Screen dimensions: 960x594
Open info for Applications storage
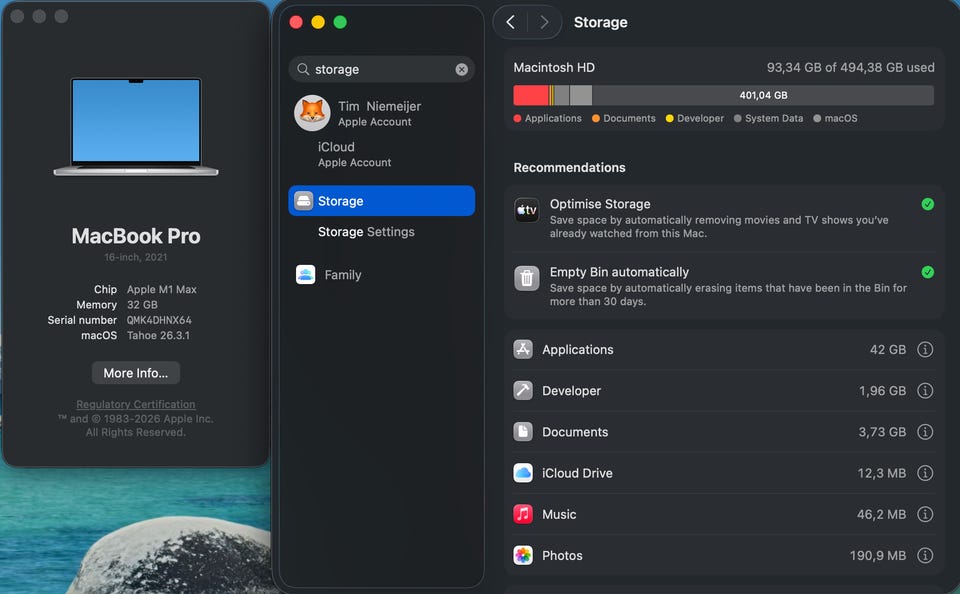tap(925, 350)
